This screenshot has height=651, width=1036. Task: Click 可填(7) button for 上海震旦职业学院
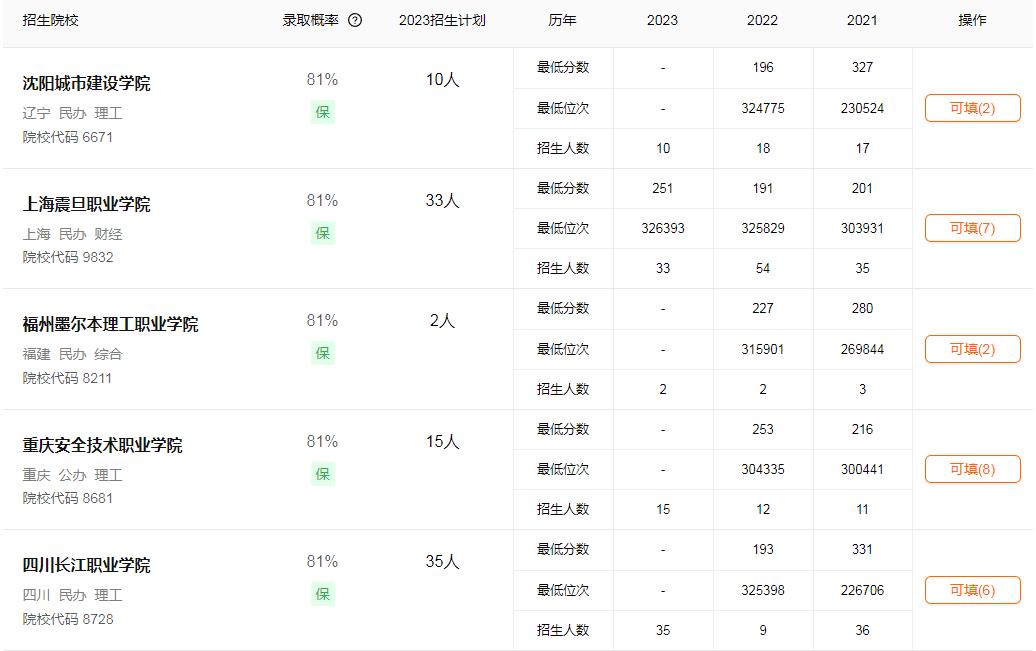coord(972,228)
